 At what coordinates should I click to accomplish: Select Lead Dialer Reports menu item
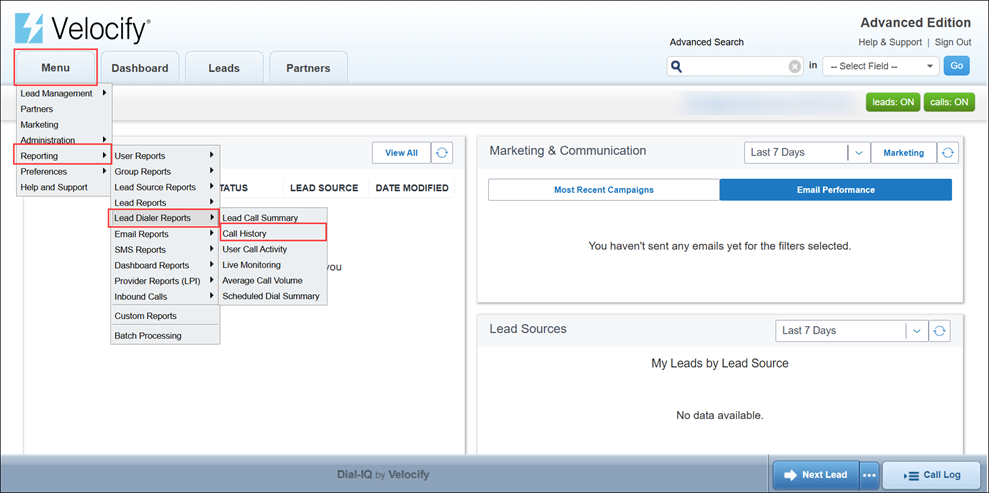coord(164,218)
